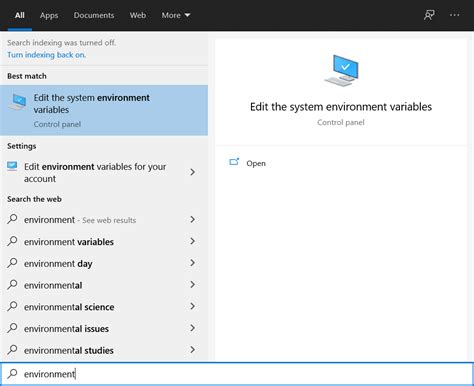Open the three-dot options menu
Screen dimensions: 474x386
tap(455, 15)
